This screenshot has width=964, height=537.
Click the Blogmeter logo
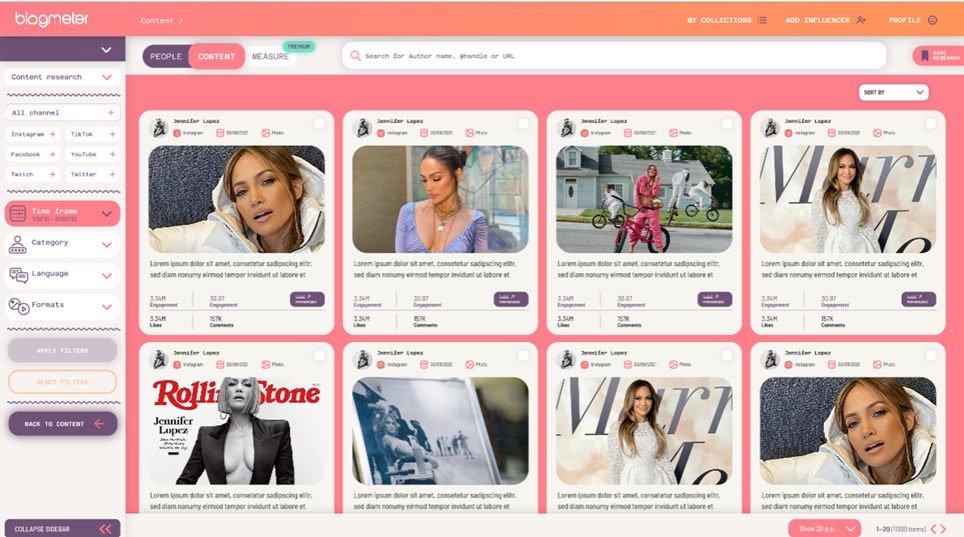pyautogui.click(x=52, y=19)
